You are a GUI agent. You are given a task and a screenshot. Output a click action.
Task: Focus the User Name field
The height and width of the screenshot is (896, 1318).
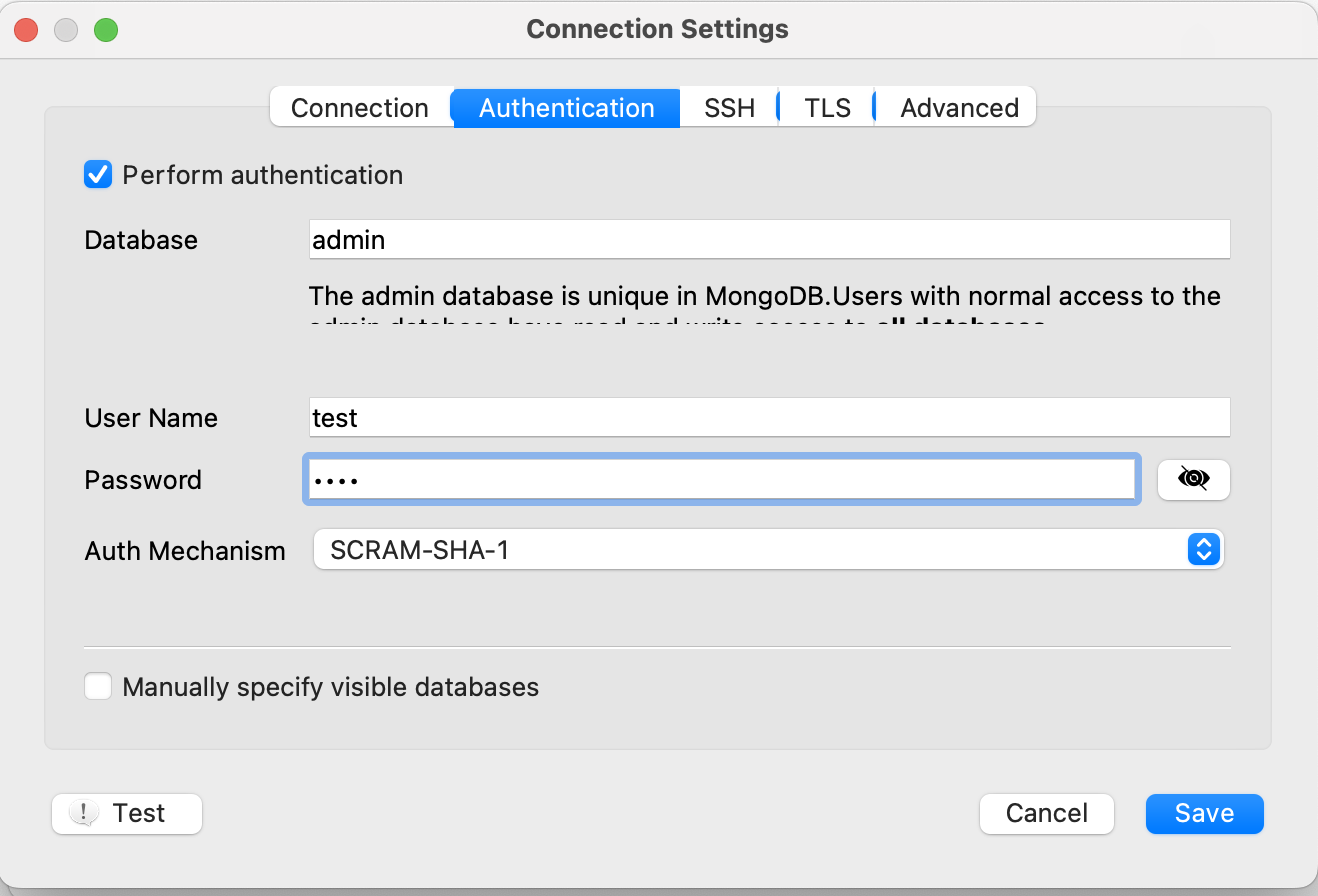(x=769, y=418)
